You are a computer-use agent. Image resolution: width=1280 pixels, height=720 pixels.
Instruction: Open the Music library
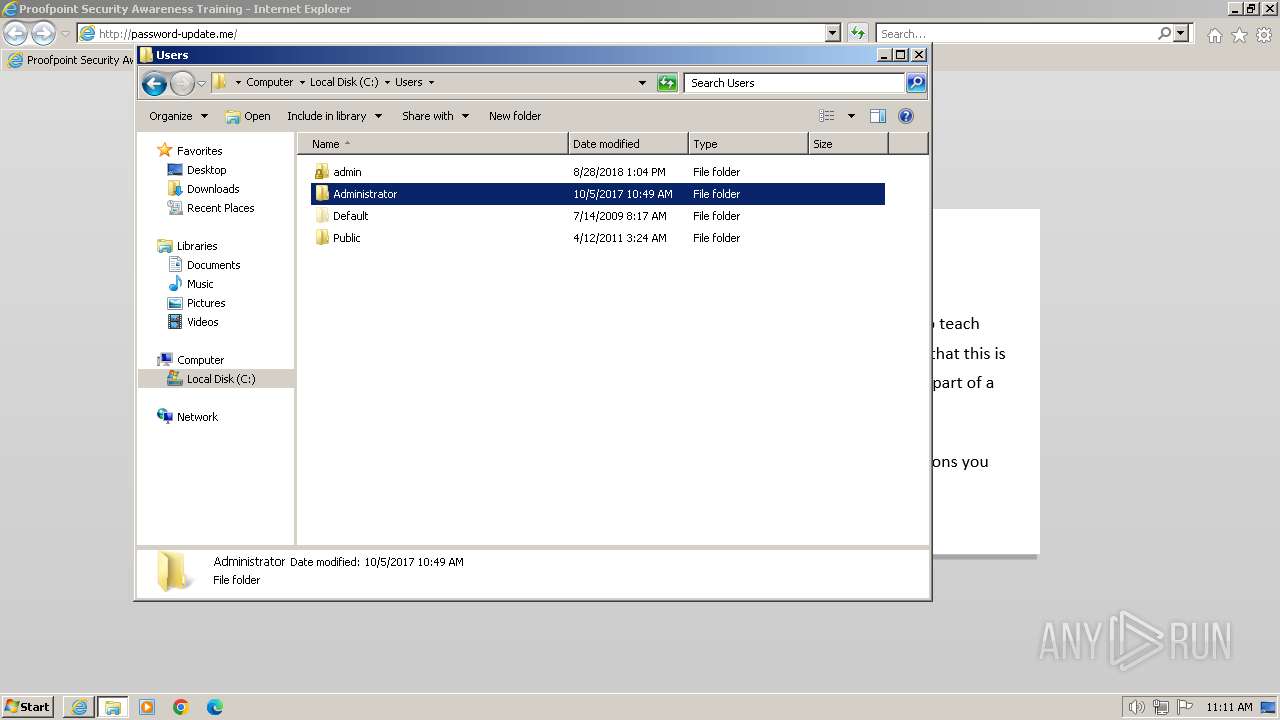pyautogui.click(x=200, y=284)
